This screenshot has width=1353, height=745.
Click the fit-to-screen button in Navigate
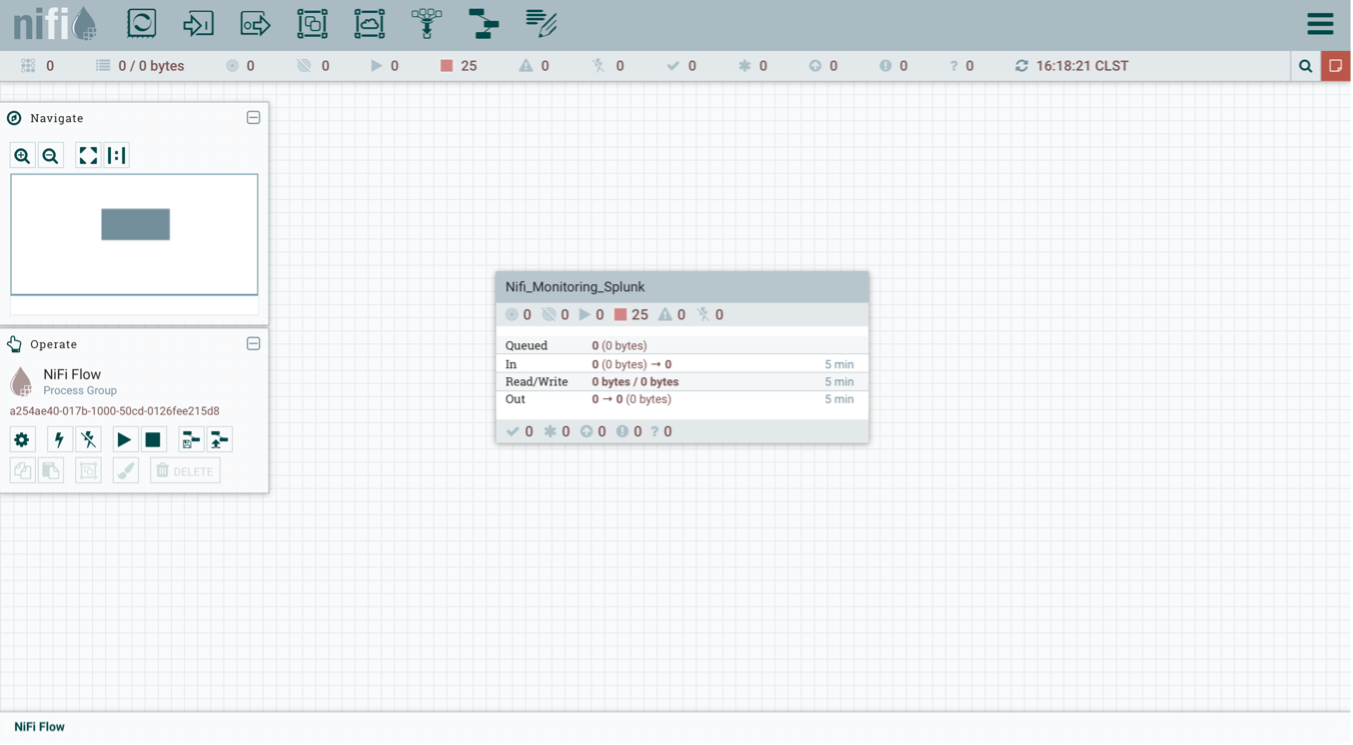click(88, 156)
